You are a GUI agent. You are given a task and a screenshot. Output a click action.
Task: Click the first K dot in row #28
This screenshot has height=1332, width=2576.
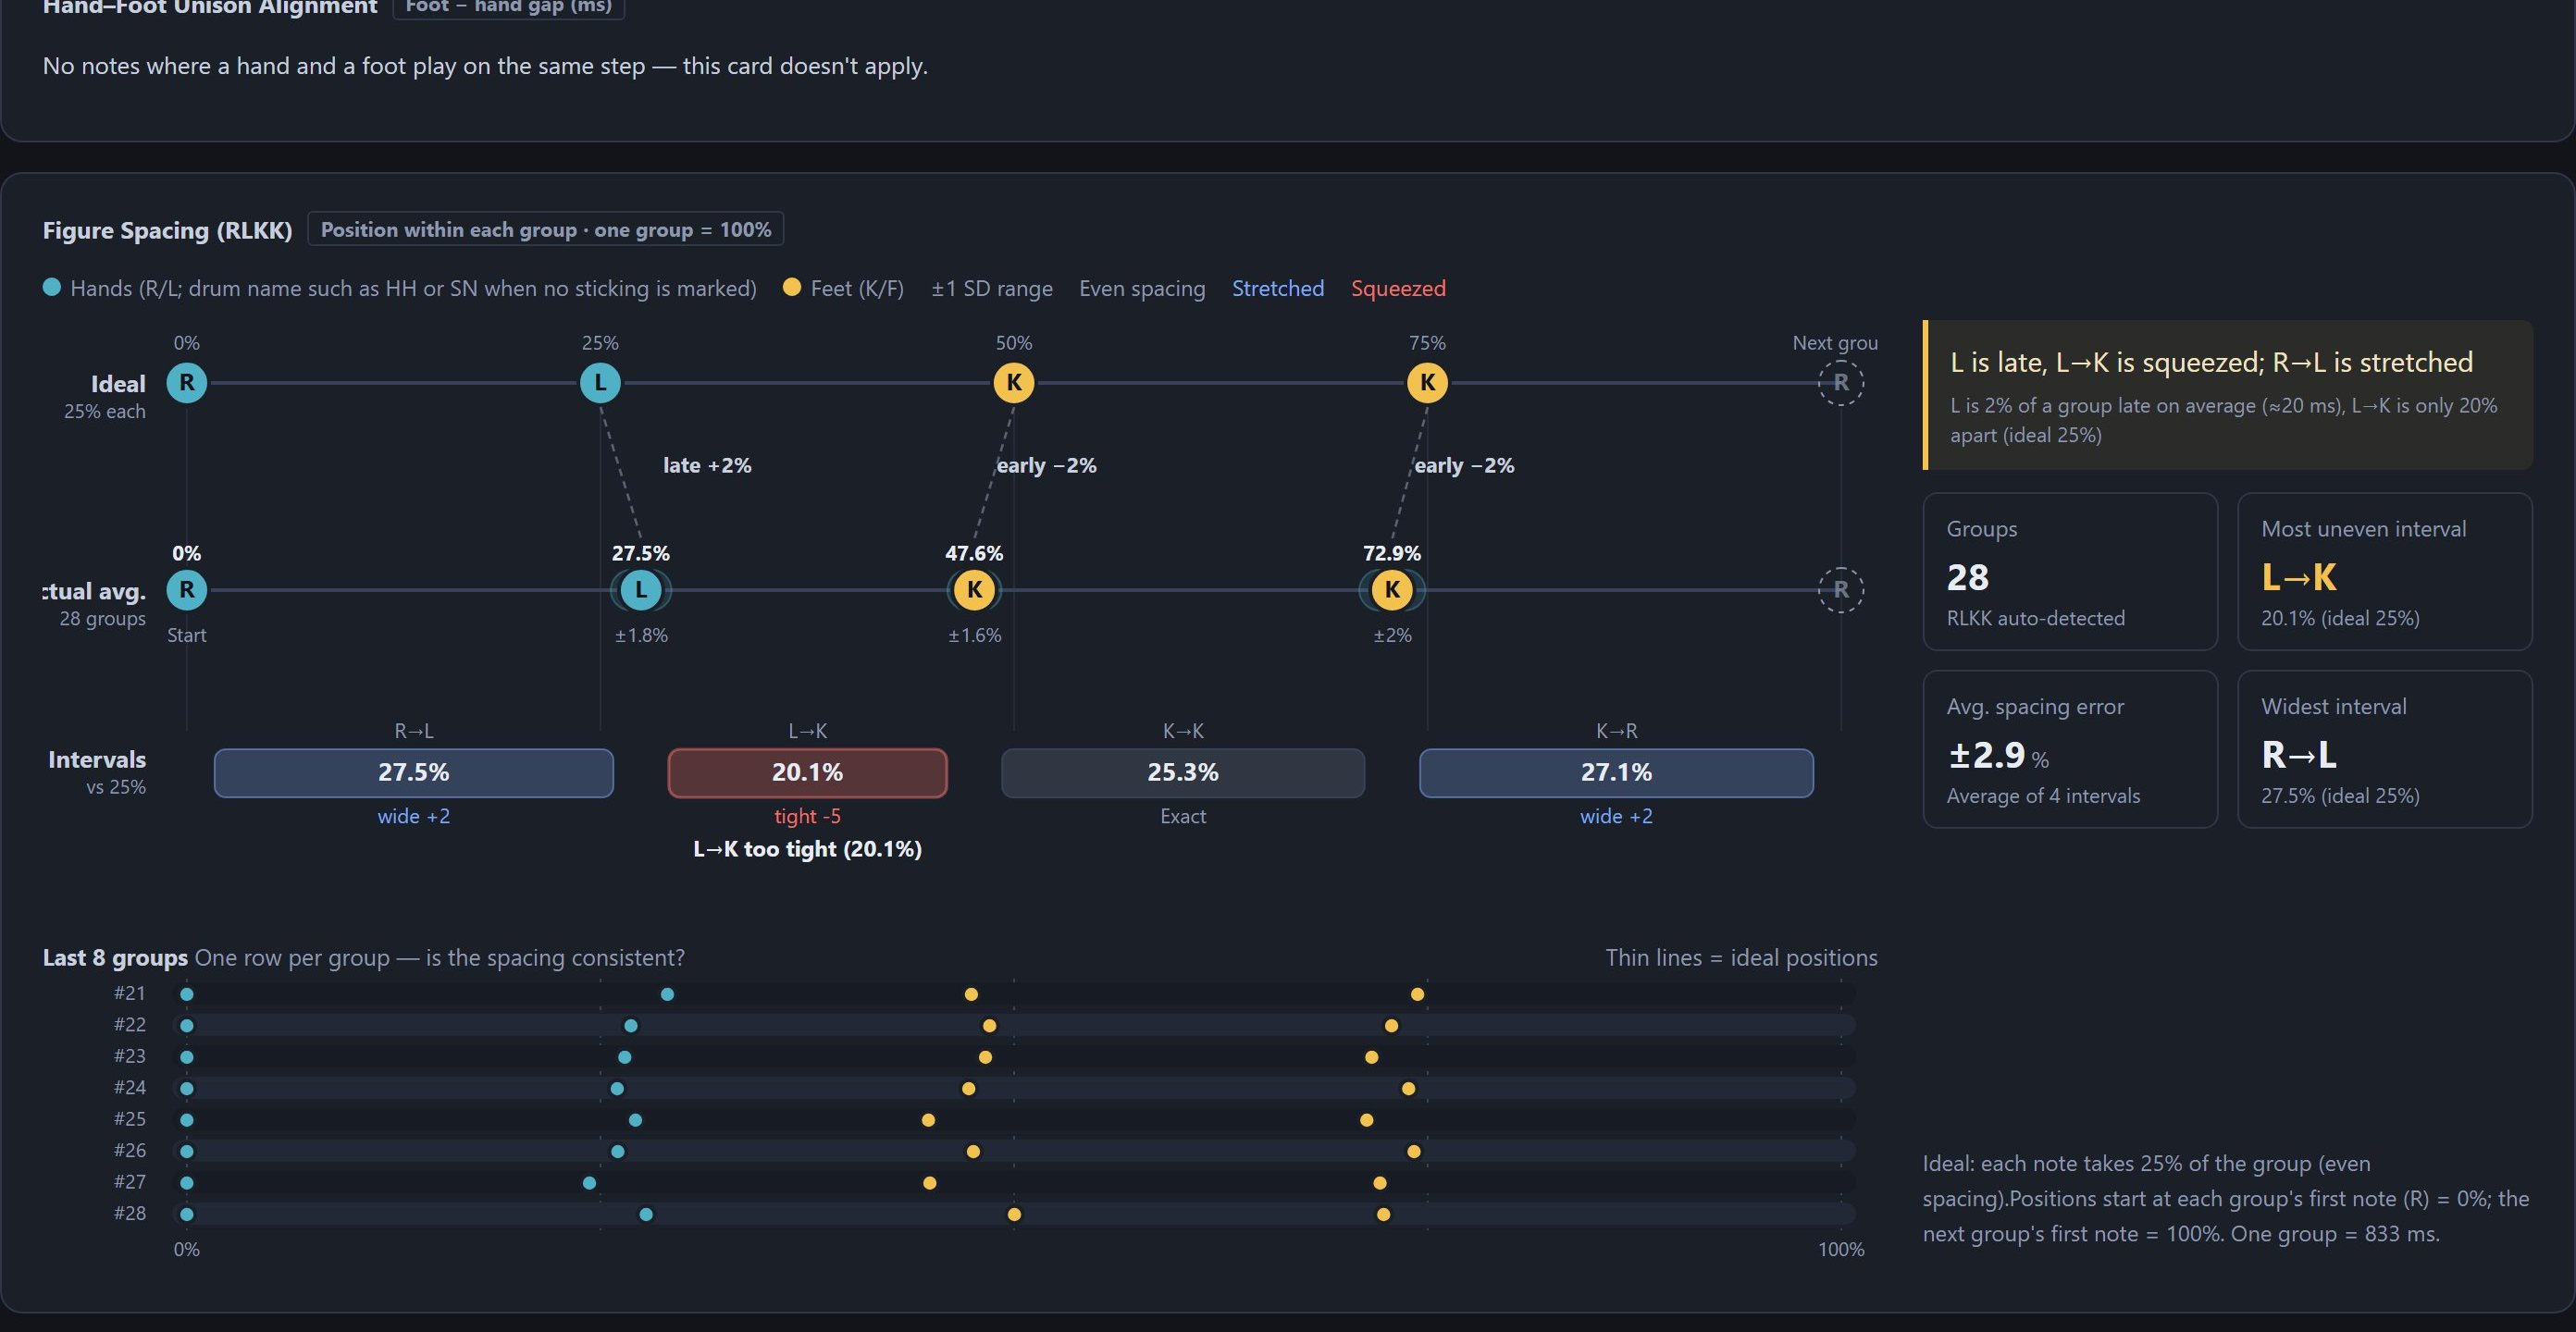[x=1014, y=1215]
